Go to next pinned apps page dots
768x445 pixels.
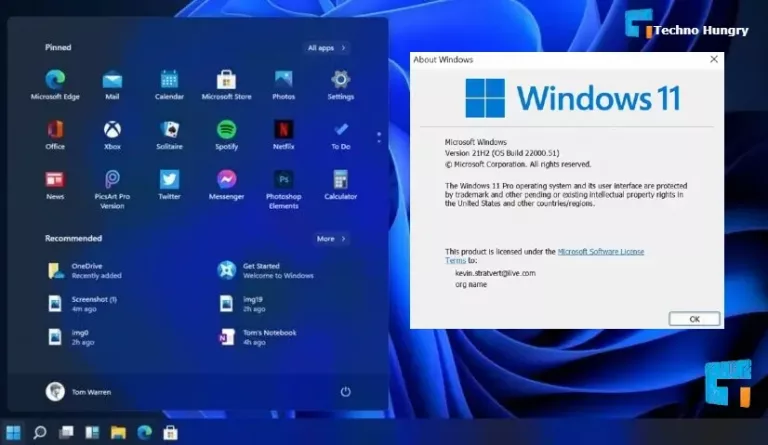coord(379,137)
